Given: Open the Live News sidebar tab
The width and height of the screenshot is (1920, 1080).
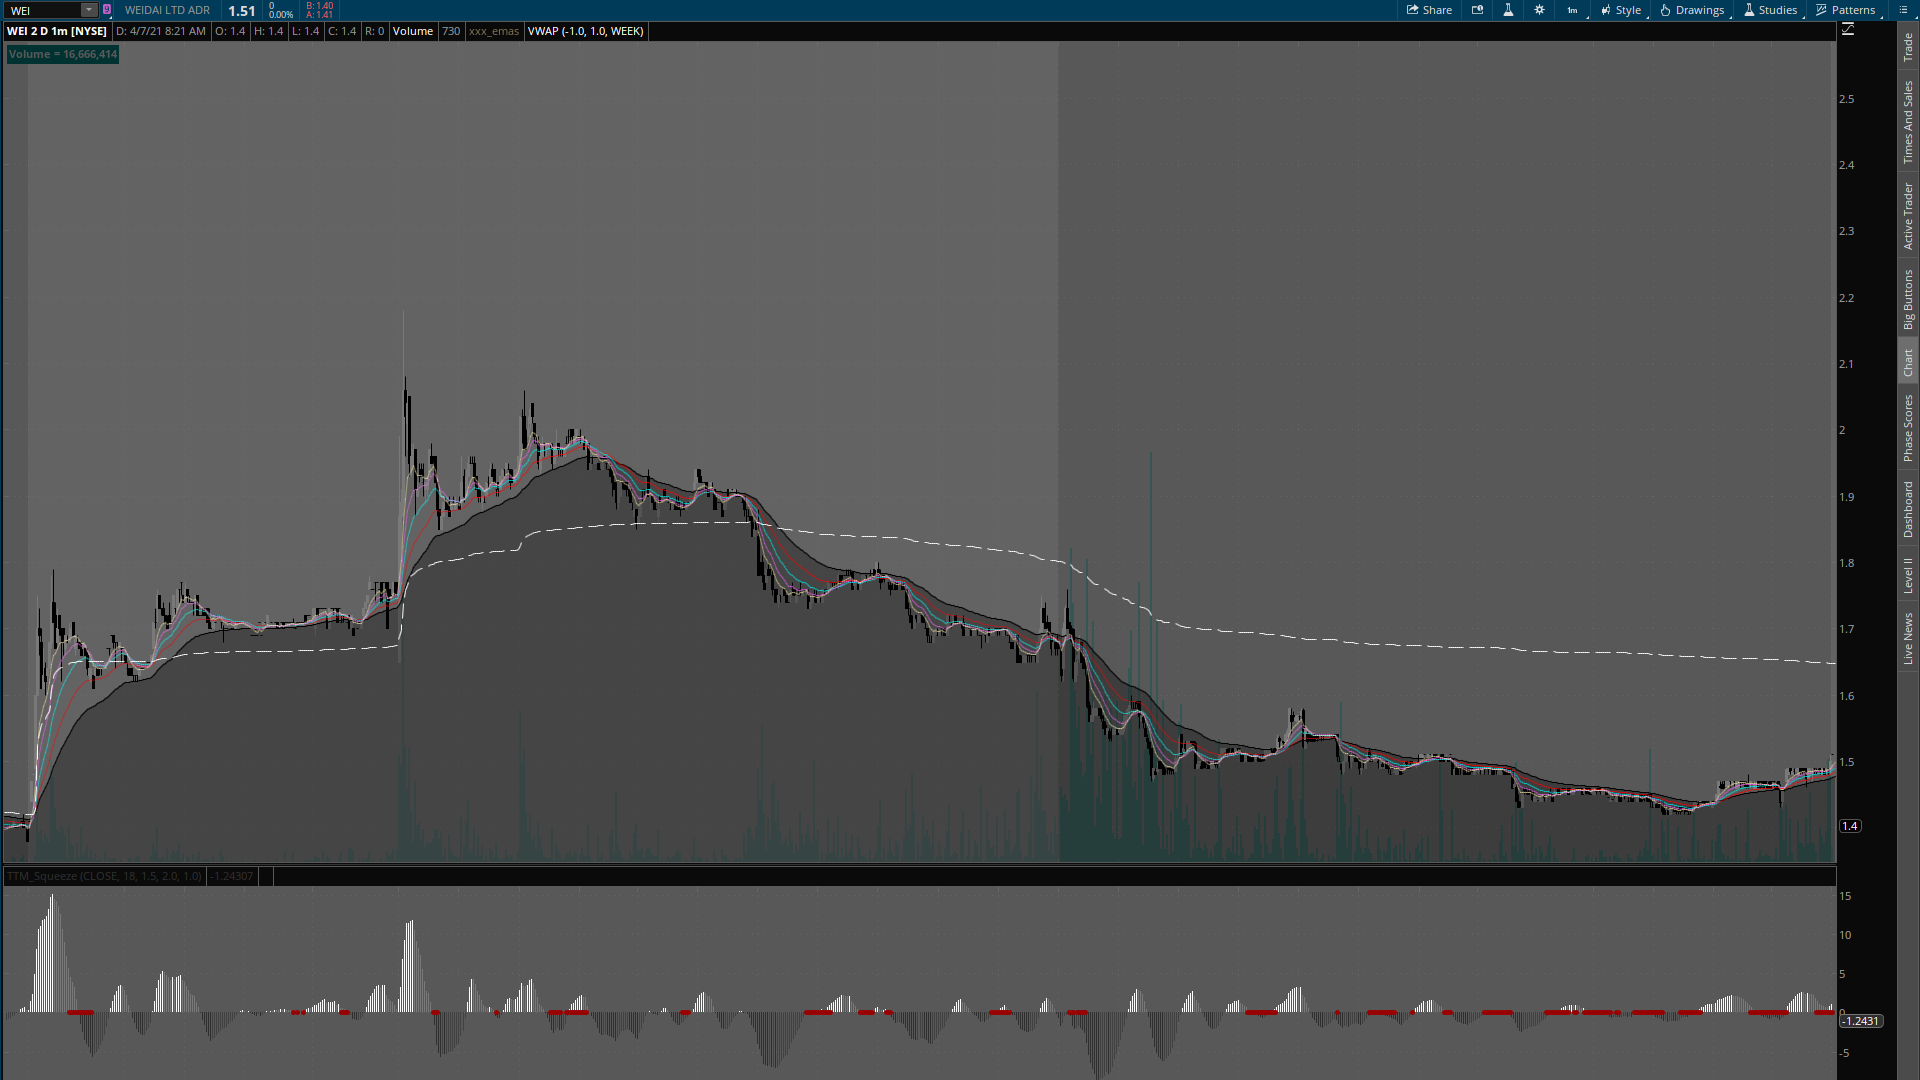Looking at the screenshot, I should click(1908, 639).
